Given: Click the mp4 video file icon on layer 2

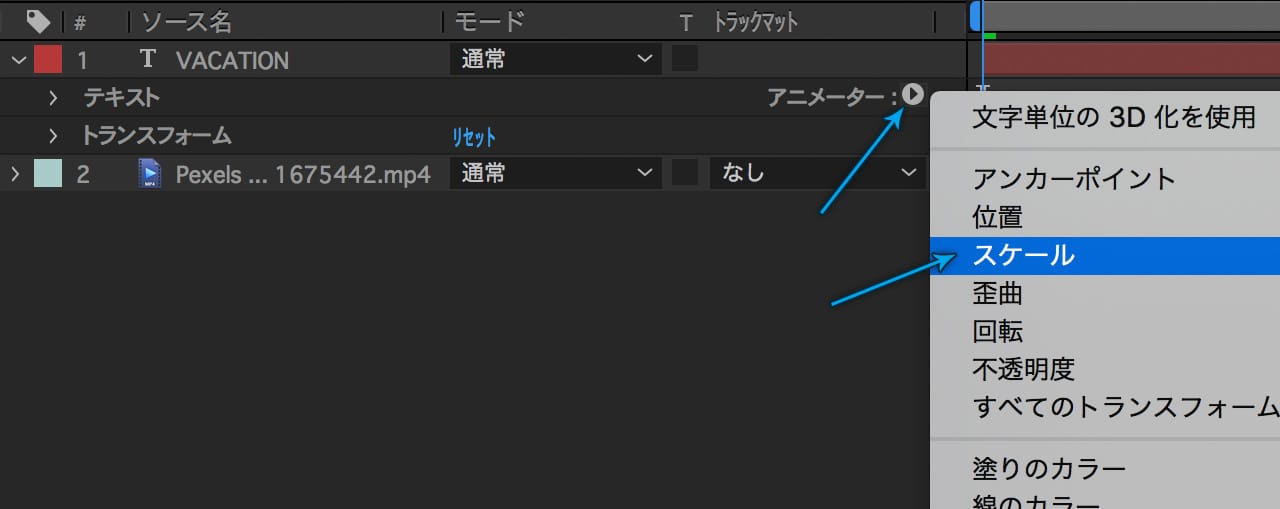Looking at the screenshot, I should click(150, 174).
